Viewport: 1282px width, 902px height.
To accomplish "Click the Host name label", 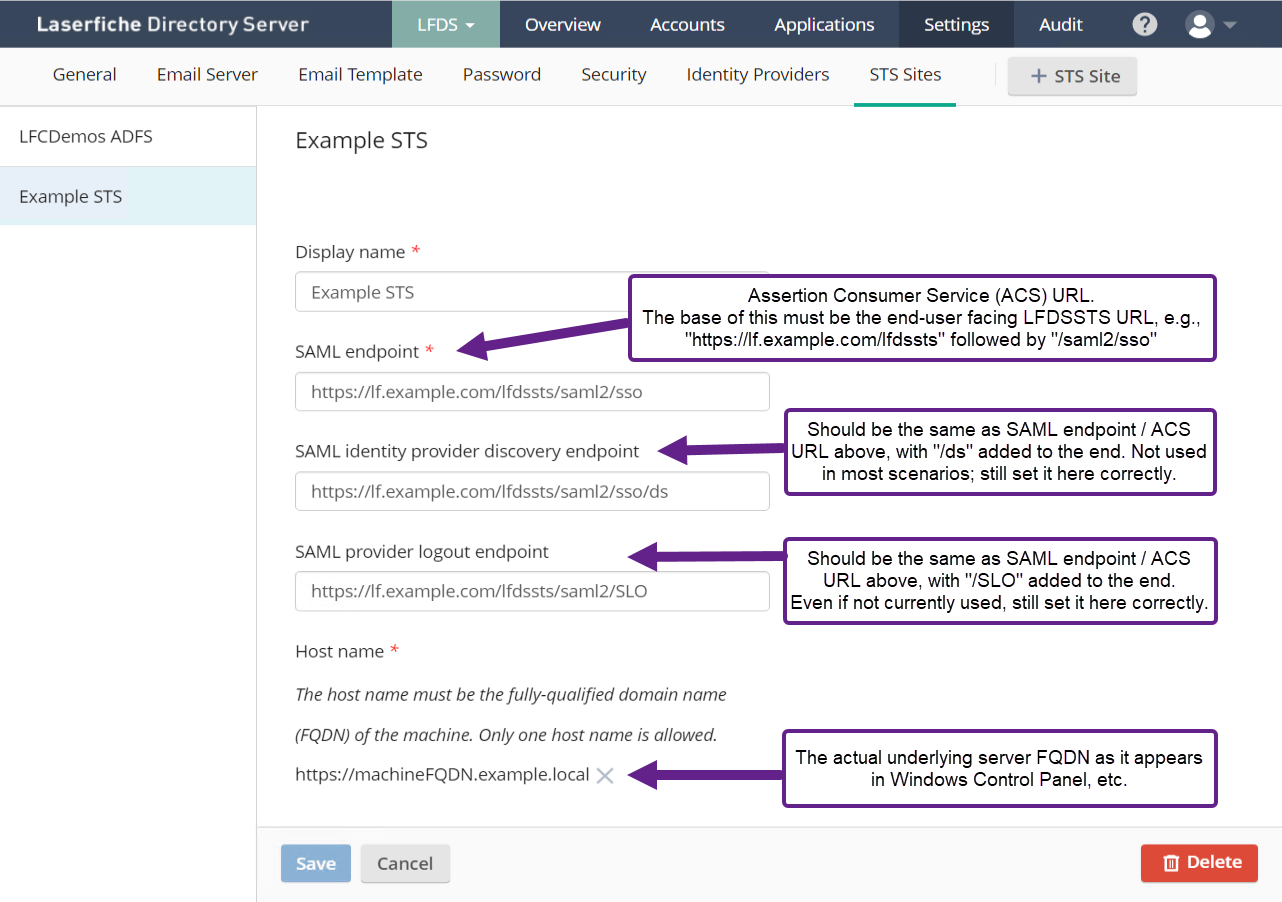I will tap(339, 651).
